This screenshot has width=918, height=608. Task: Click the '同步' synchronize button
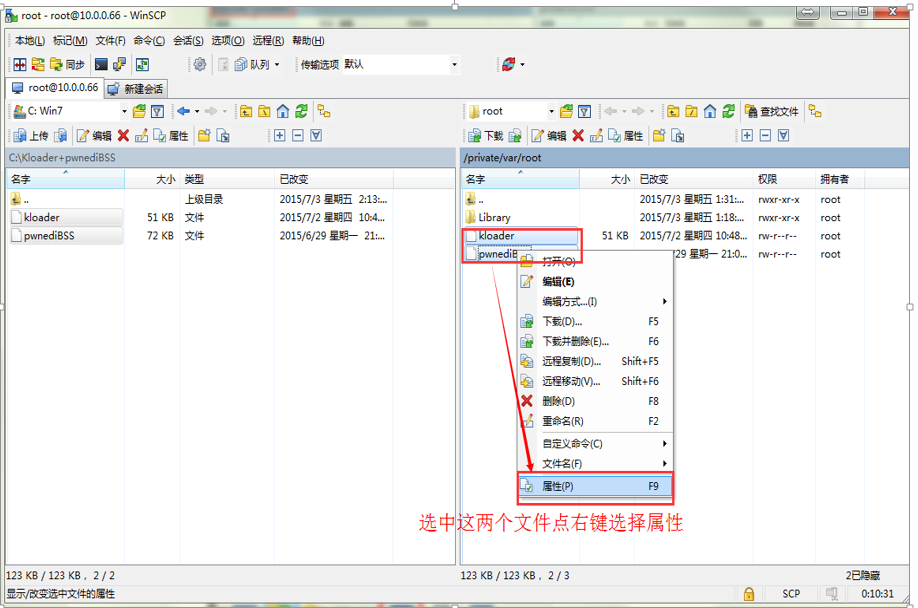tap(66, 64)
